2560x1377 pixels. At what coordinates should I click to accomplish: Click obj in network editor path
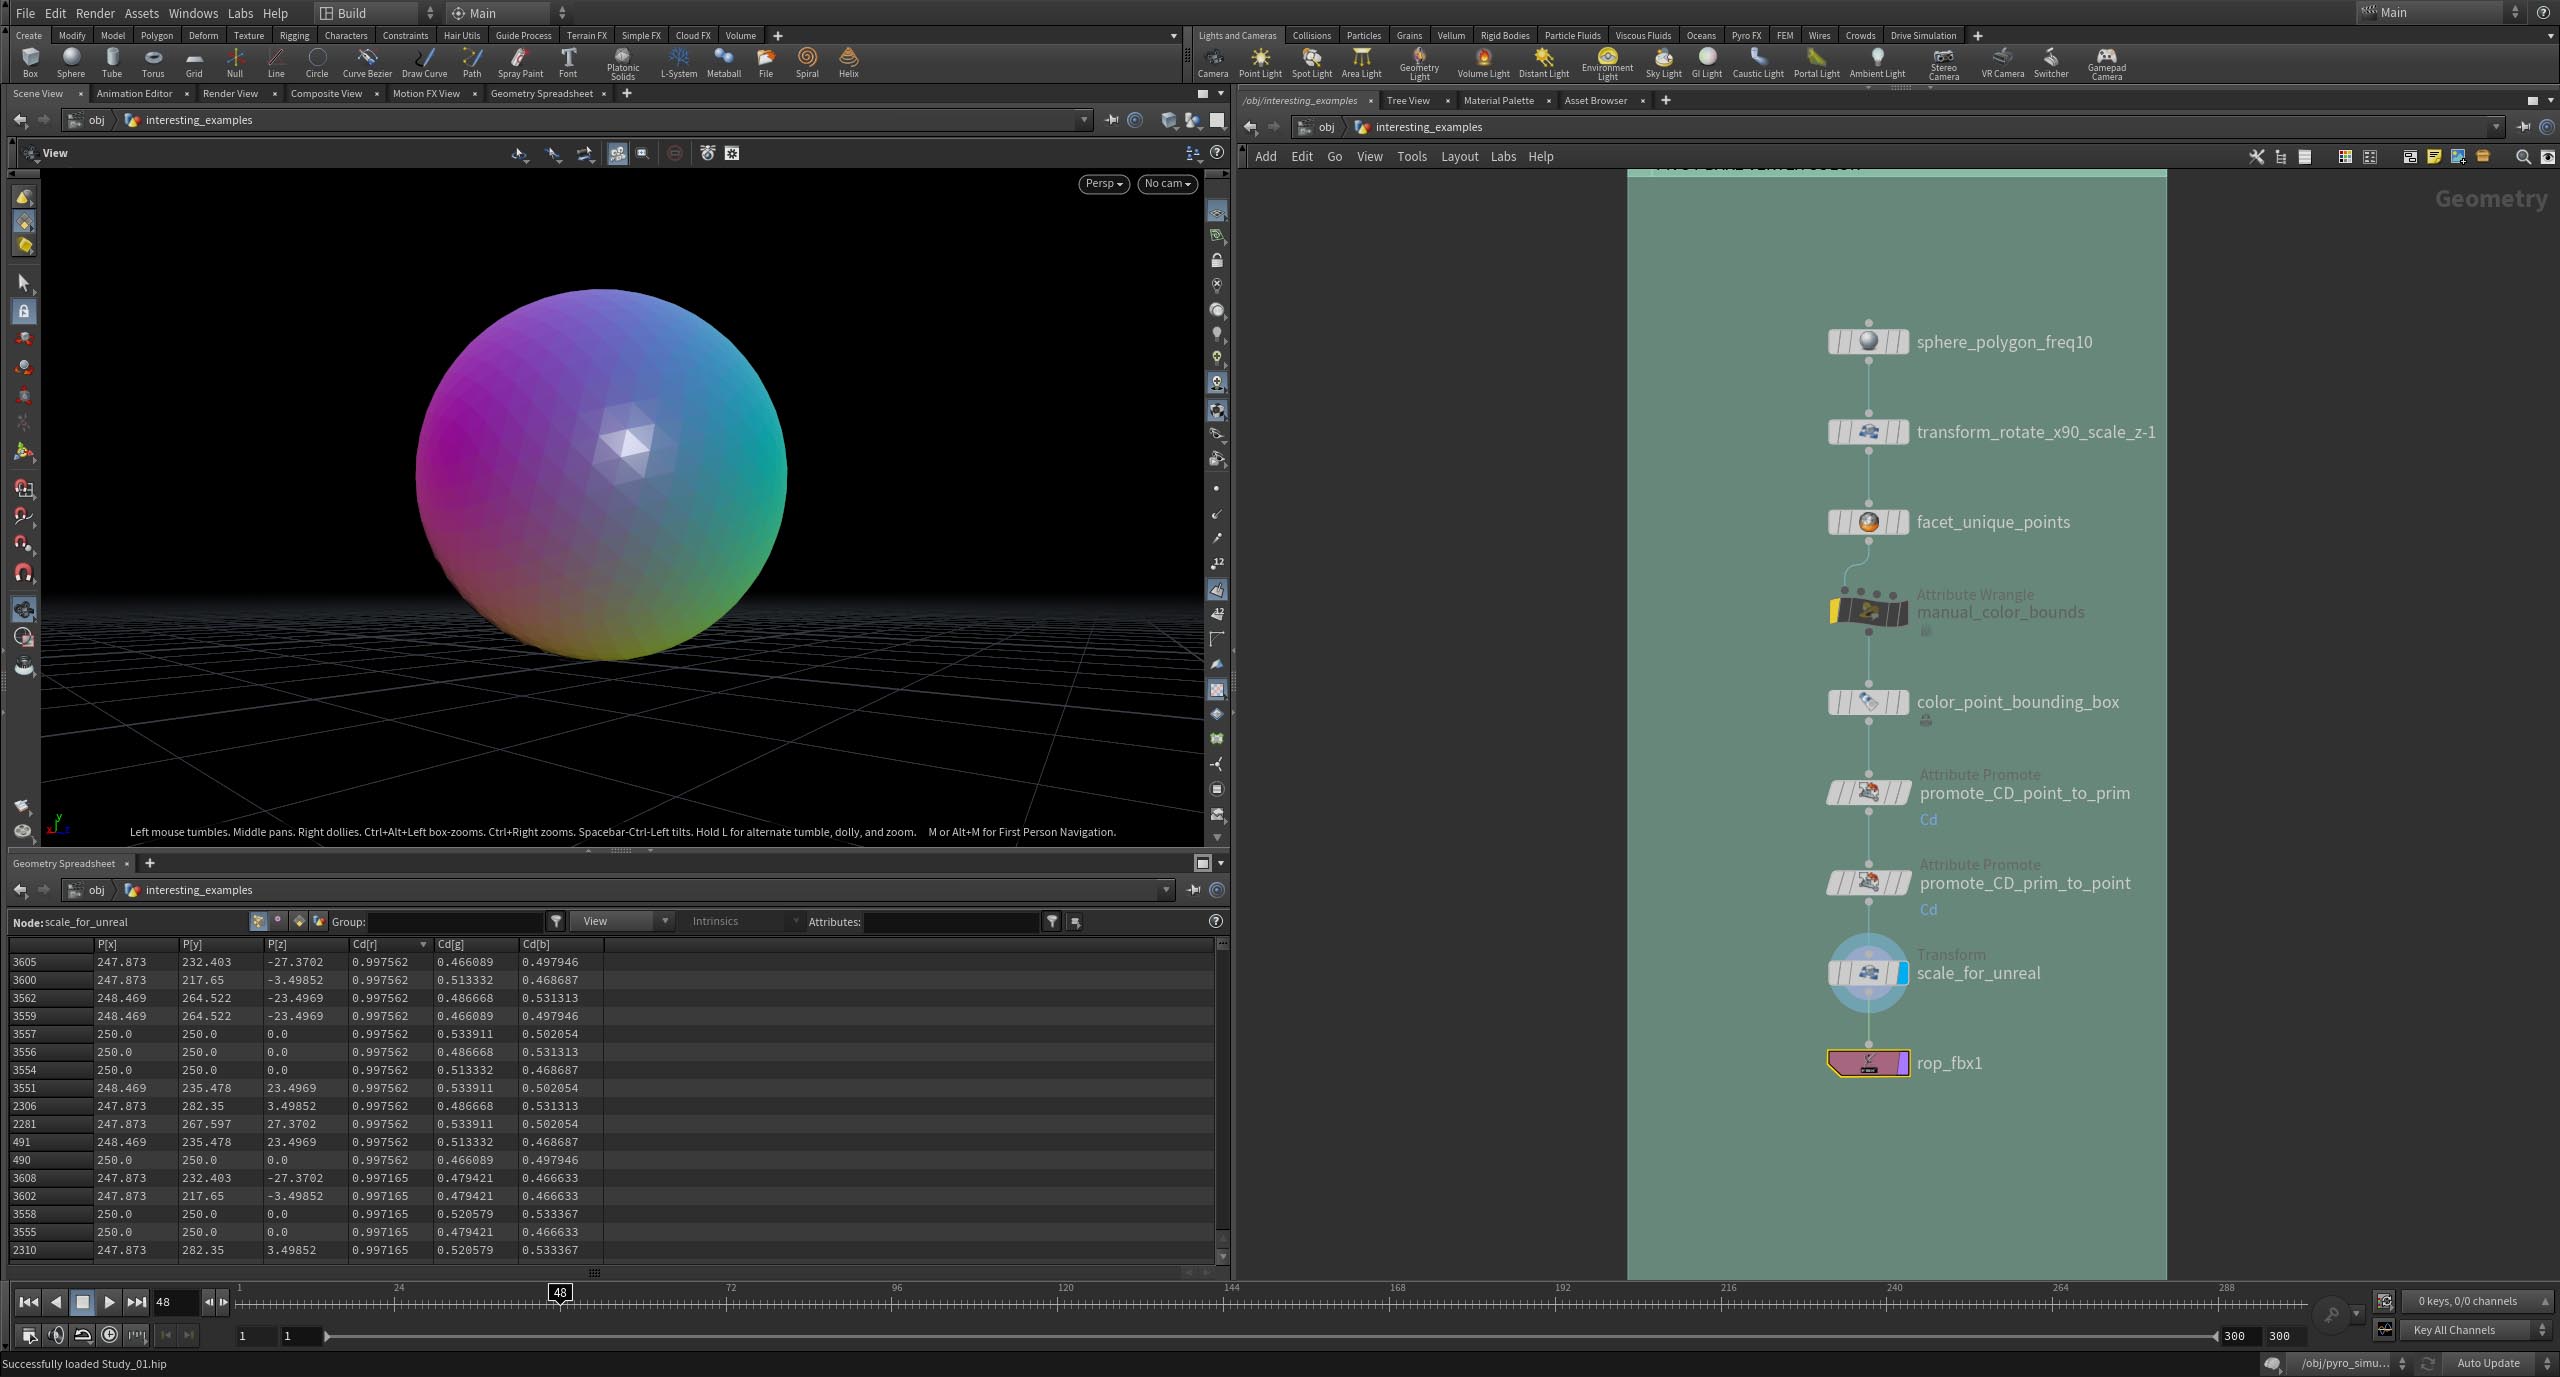[1326, 127]
